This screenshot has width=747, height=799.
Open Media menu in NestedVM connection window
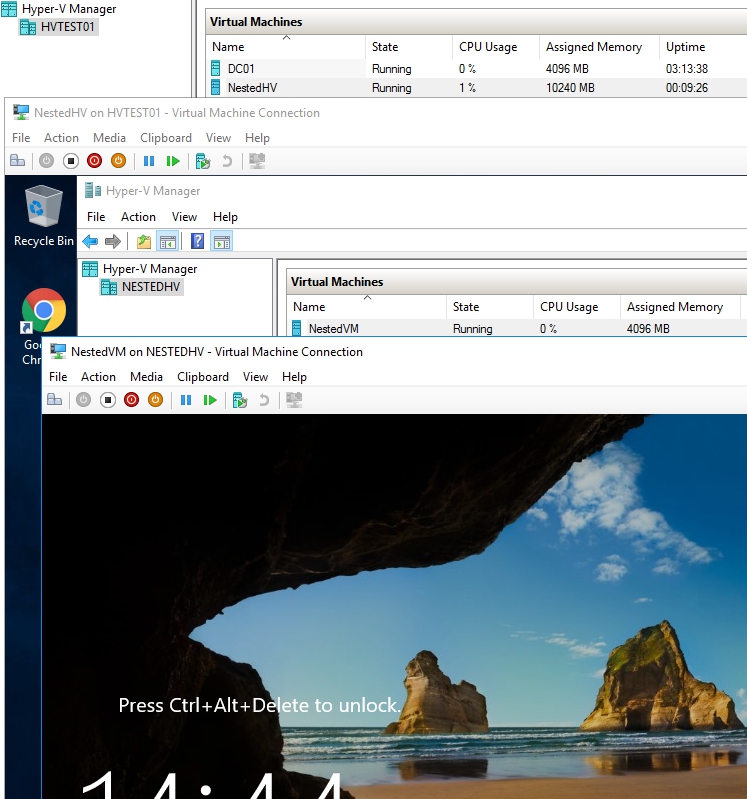point(146,377)
